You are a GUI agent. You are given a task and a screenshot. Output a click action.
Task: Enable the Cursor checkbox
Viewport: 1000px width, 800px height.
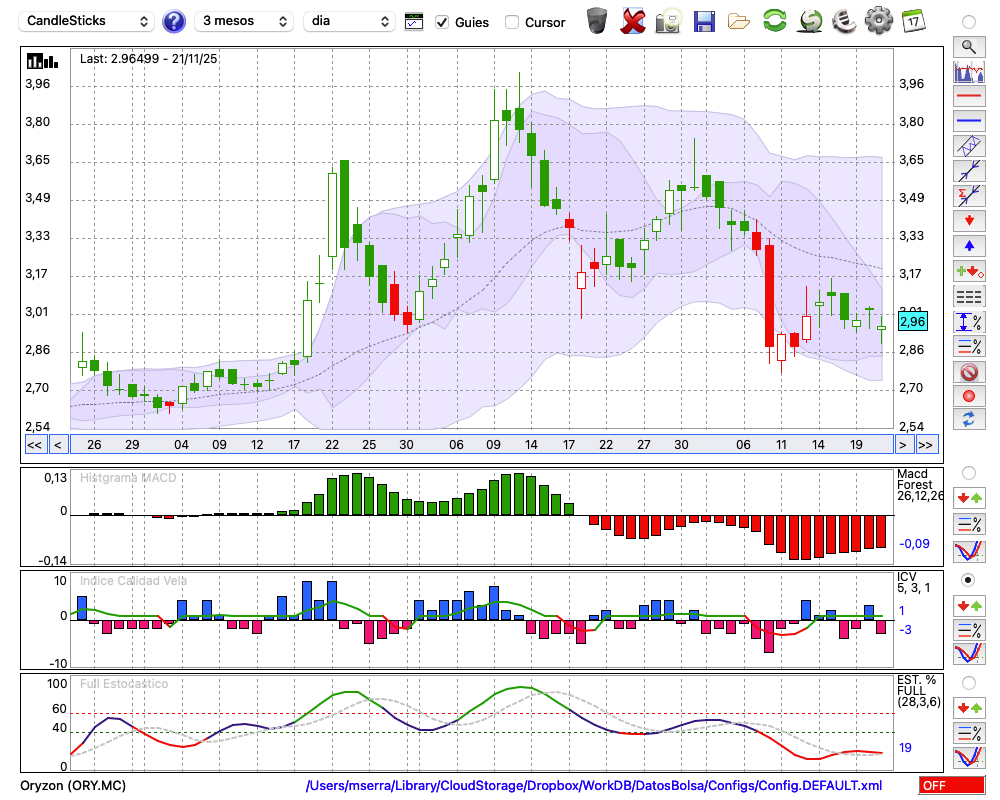pos(512,22)
